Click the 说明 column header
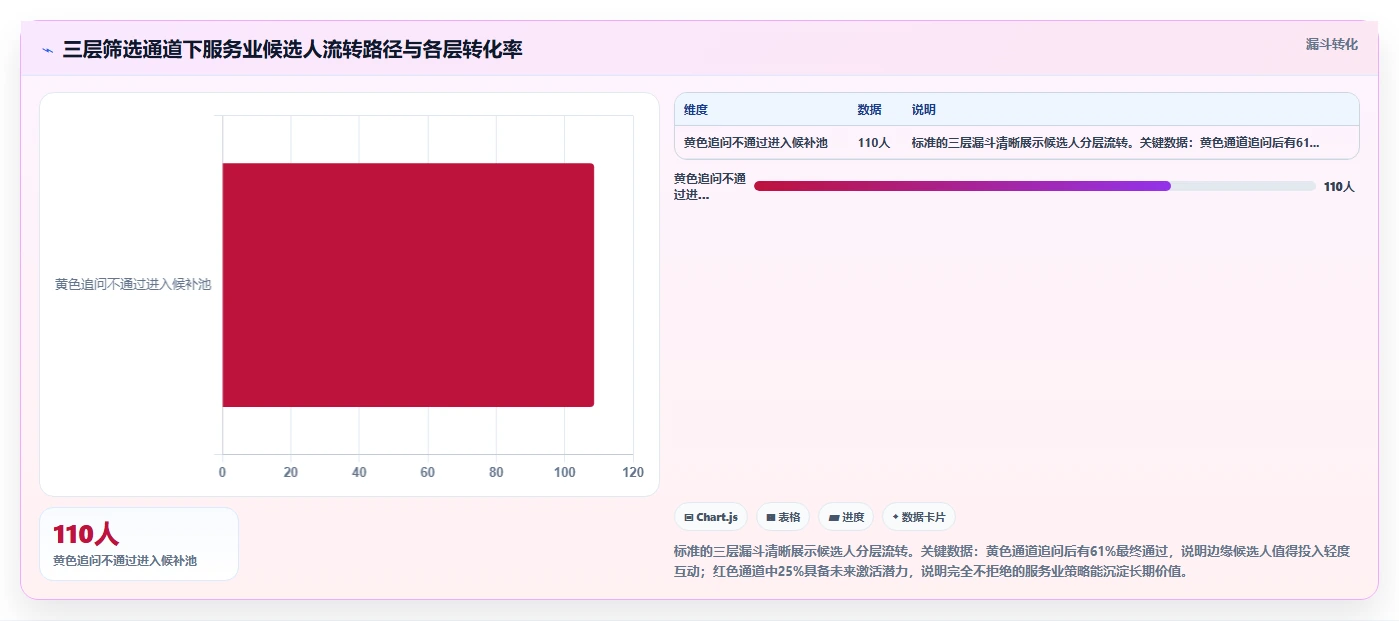Image resolution: width=1399 pixels, height=621 pixels. [x=924, y=110]
